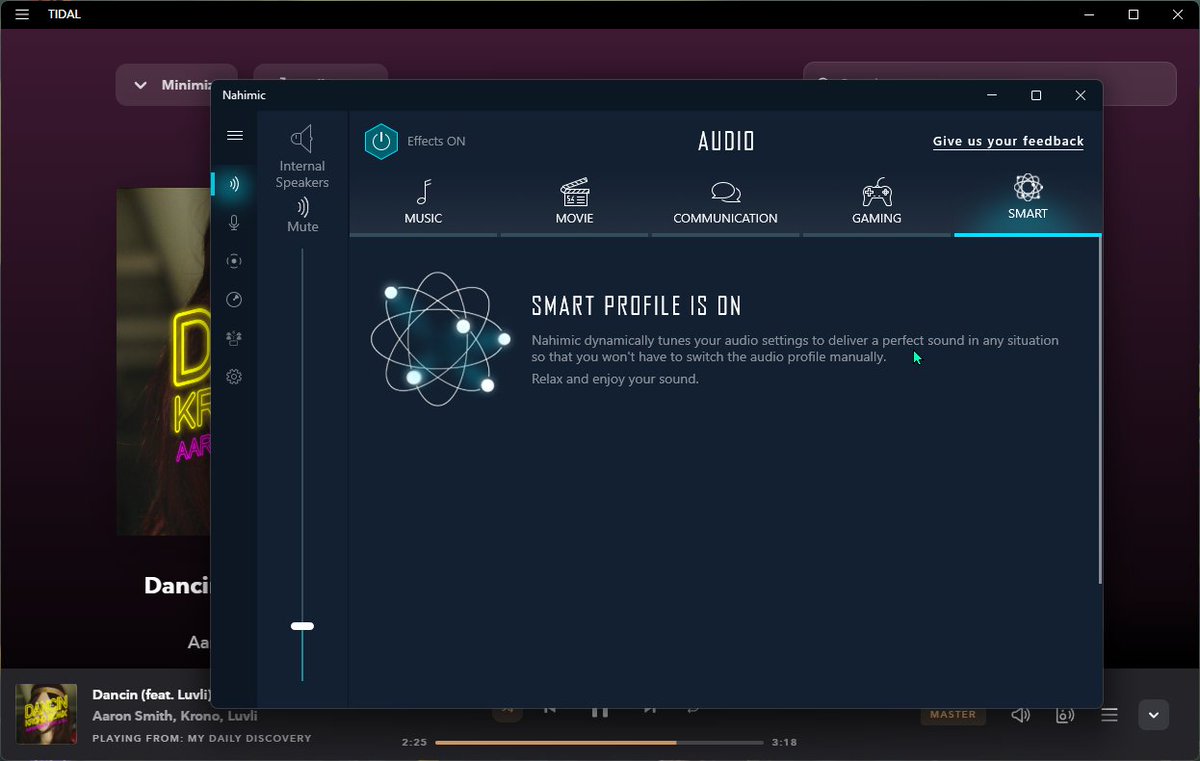Toggle the Effects ON power button
The image size is (1200, 761).
tap(381, 141)
